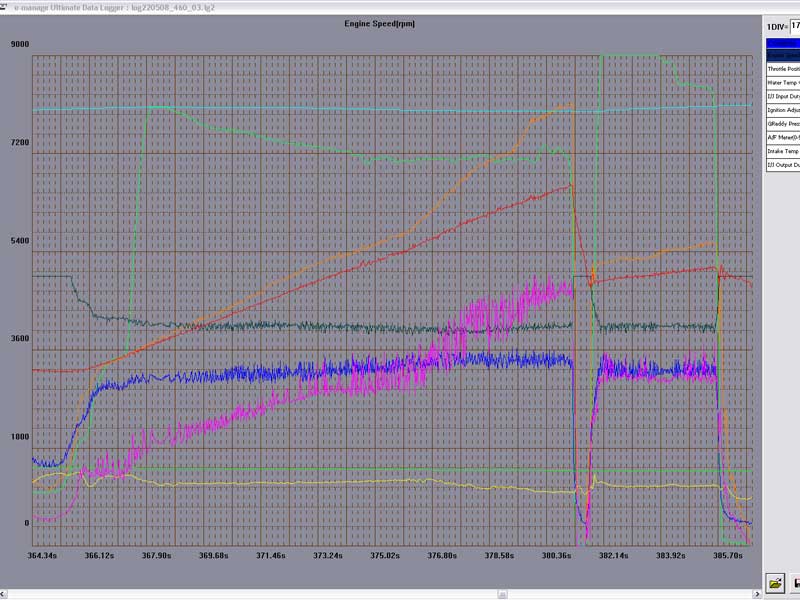Click the 380.36s time axis marker
This screenshot has height=600, width=800.
(555, 555)
